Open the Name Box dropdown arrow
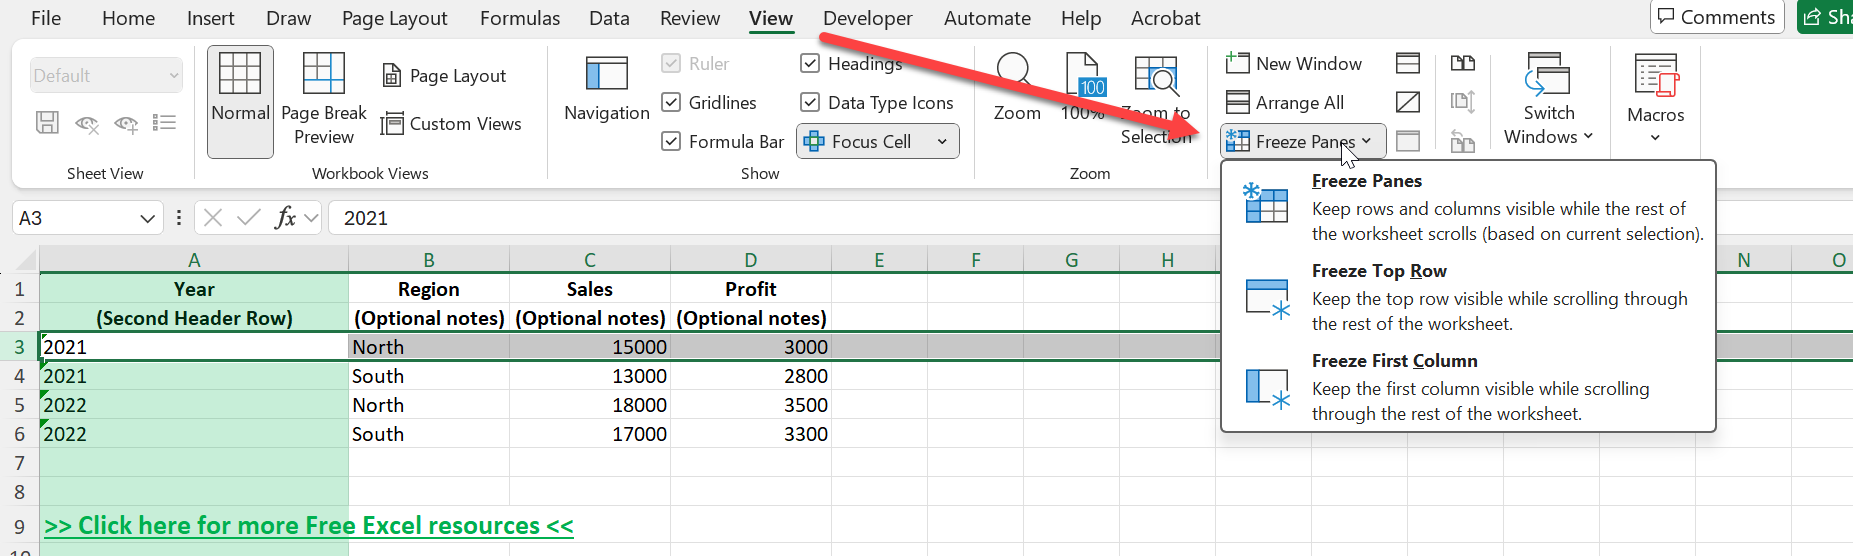This screenshot has width=1853, height=556. point(147,218)
